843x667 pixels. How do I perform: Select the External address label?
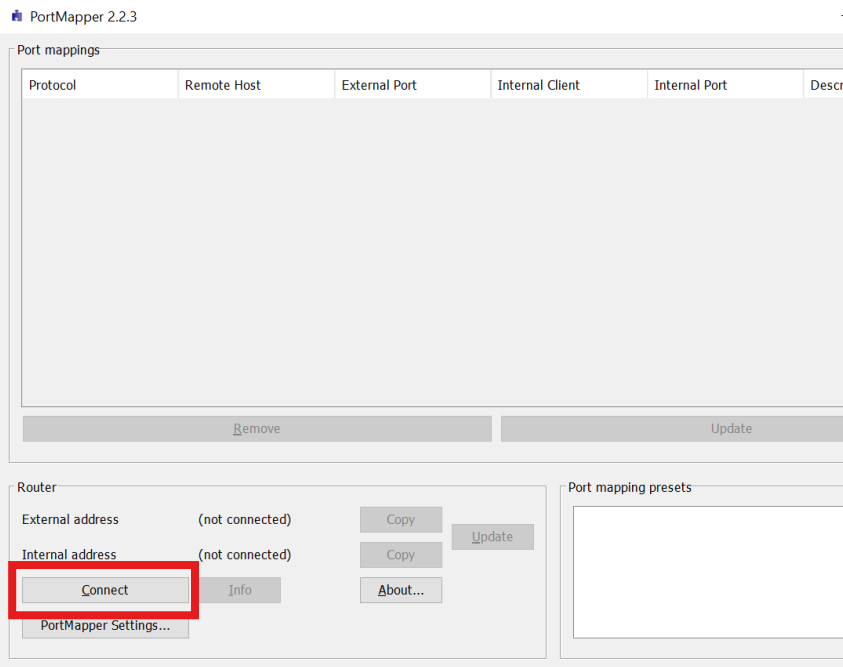pyautogui.click(x=70, y=520)
